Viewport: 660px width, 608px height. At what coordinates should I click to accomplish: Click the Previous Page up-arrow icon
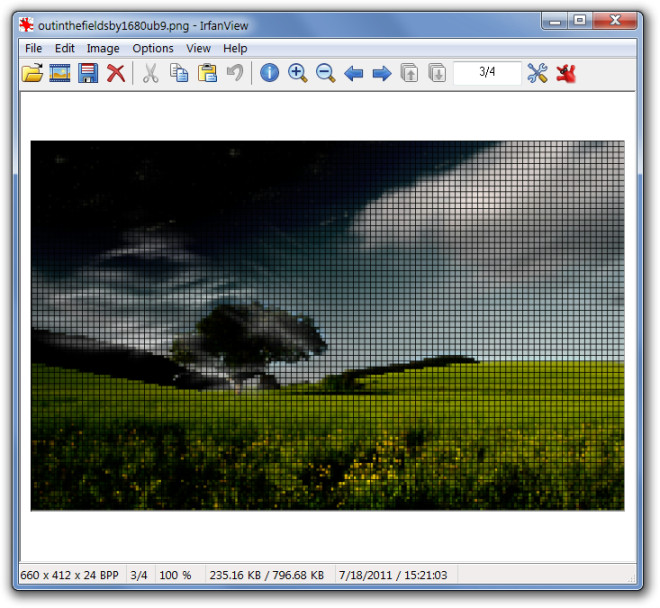(x=410, y=73)
